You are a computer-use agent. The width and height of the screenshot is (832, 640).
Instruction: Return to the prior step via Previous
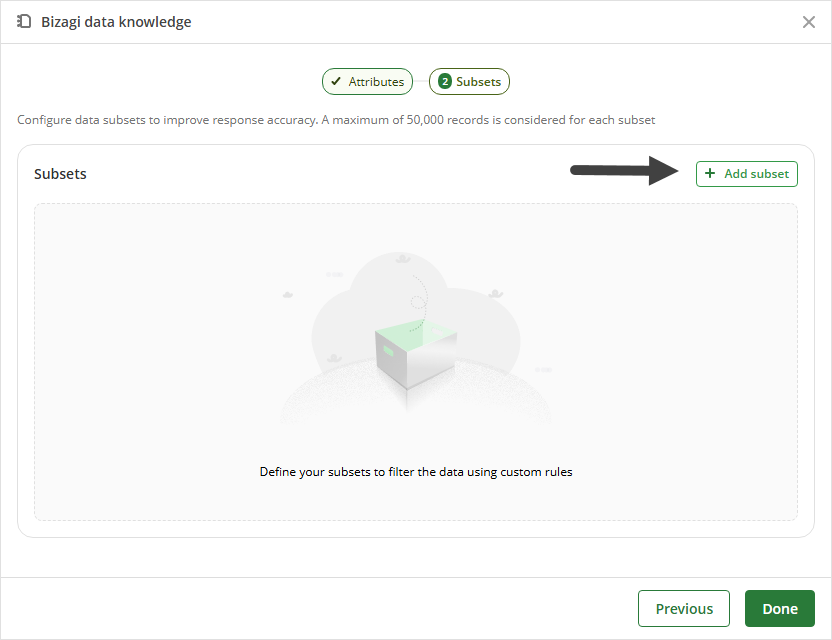click(684, 609)
